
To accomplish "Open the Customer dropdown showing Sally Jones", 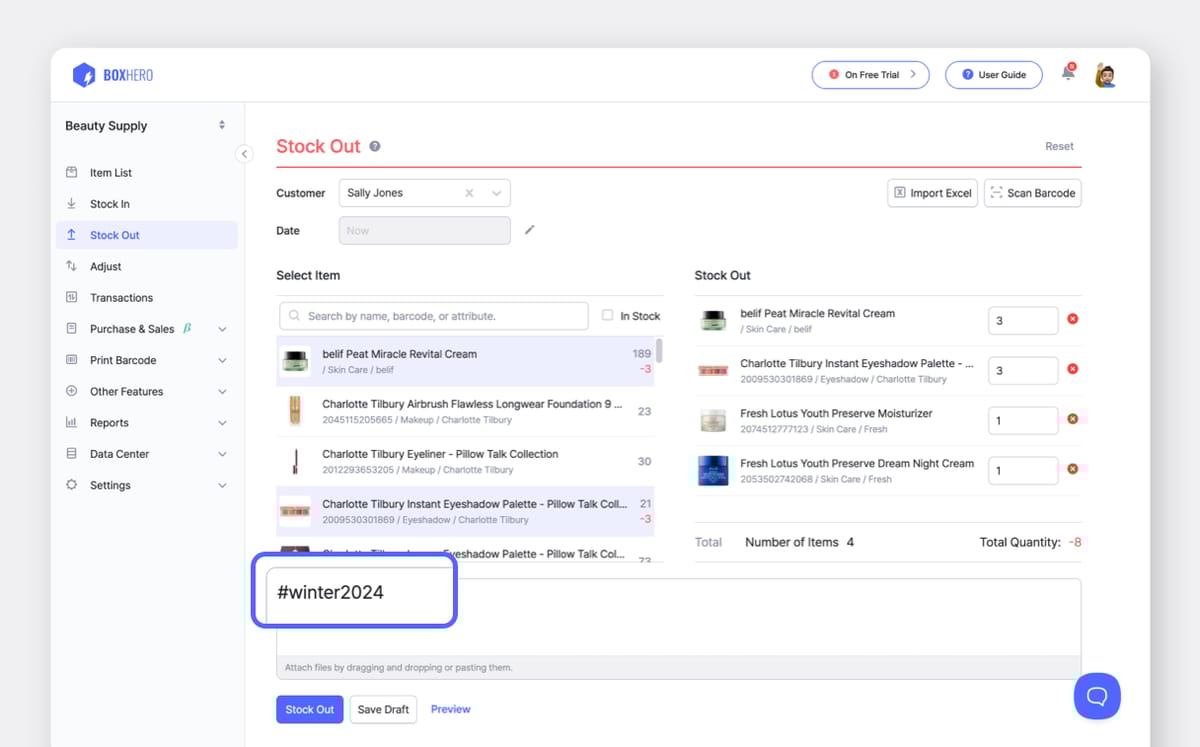I will 496,192.
